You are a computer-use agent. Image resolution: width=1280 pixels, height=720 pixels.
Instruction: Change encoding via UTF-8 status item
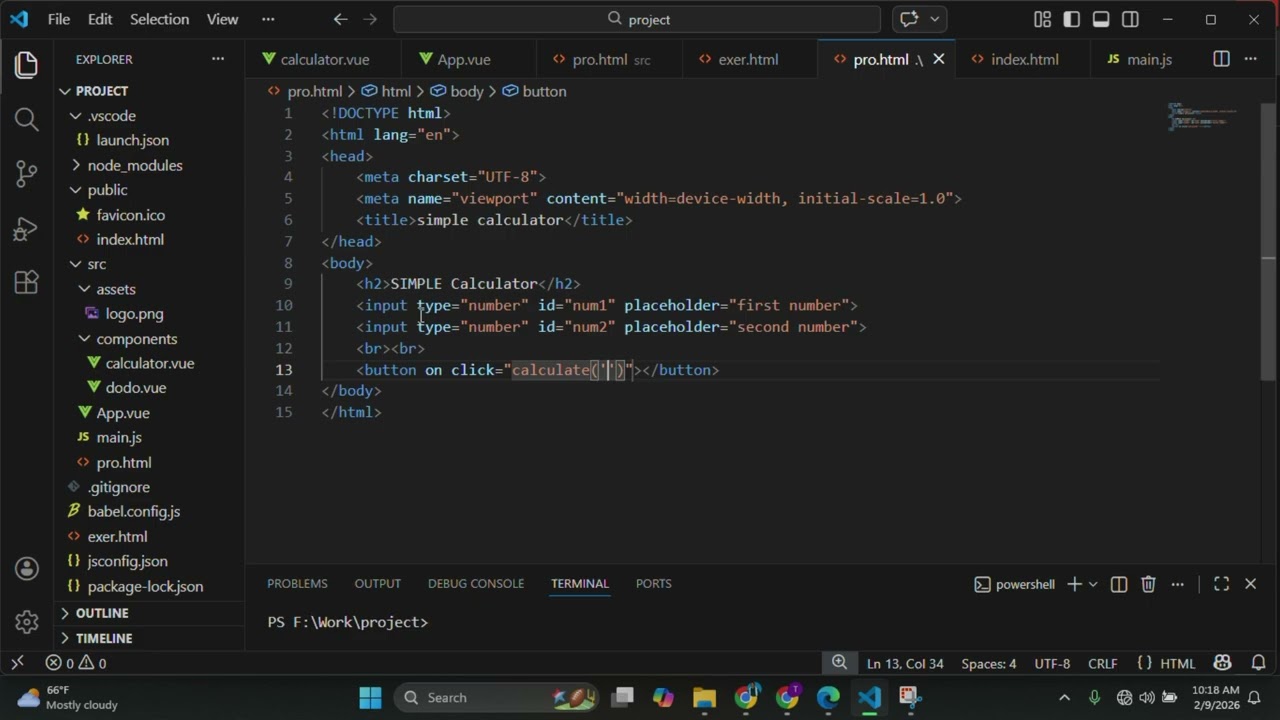[1052, 663]
